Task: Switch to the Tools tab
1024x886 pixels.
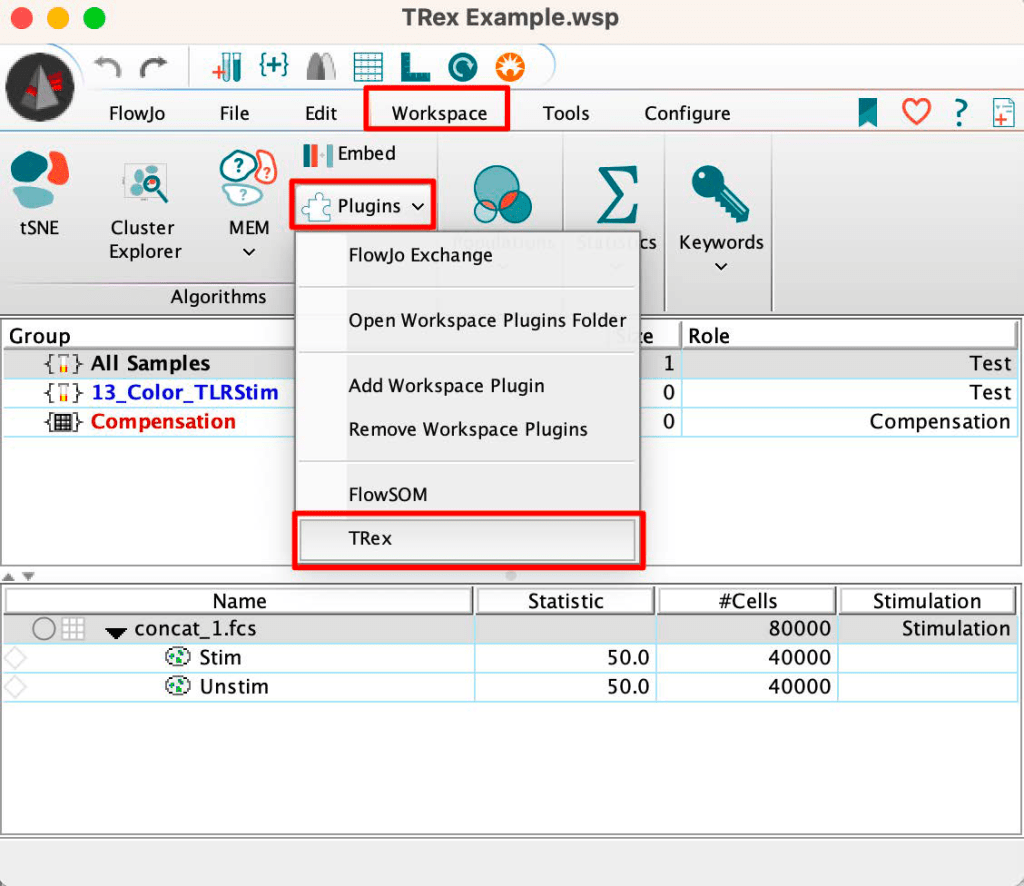Action: pyautogui.click(x=566, y=113)
